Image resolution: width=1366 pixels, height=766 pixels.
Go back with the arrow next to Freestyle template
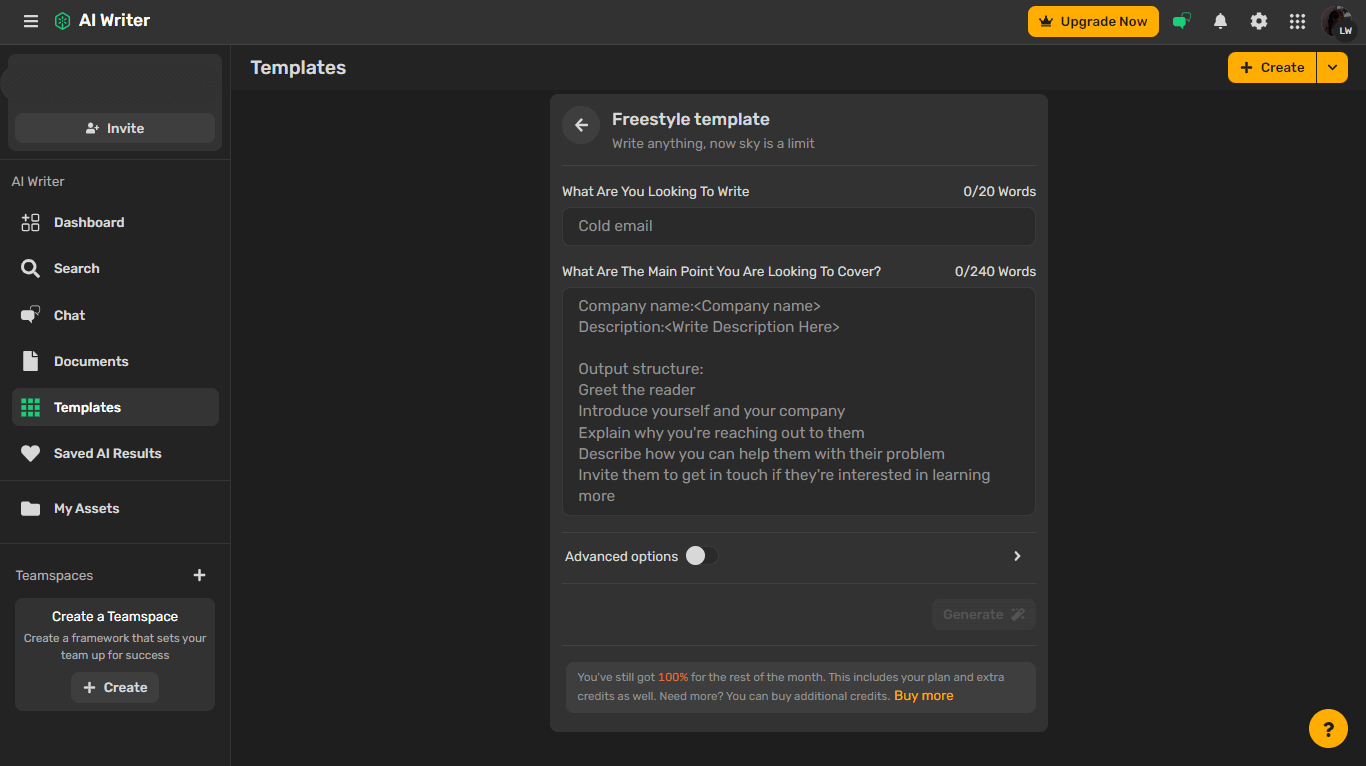click(581, 126)
